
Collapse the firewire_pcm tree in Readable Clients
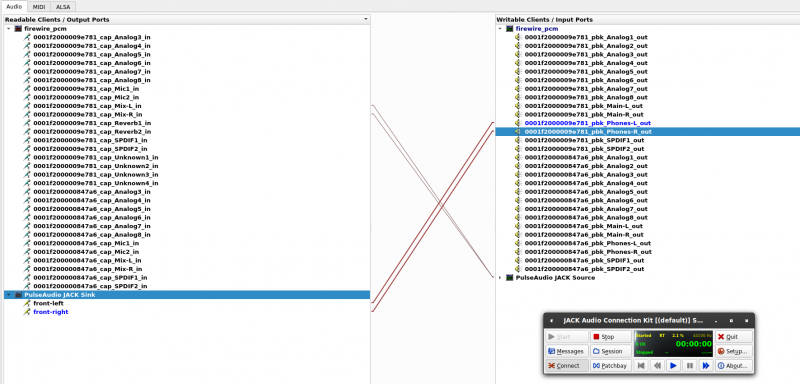click(8, 29)
